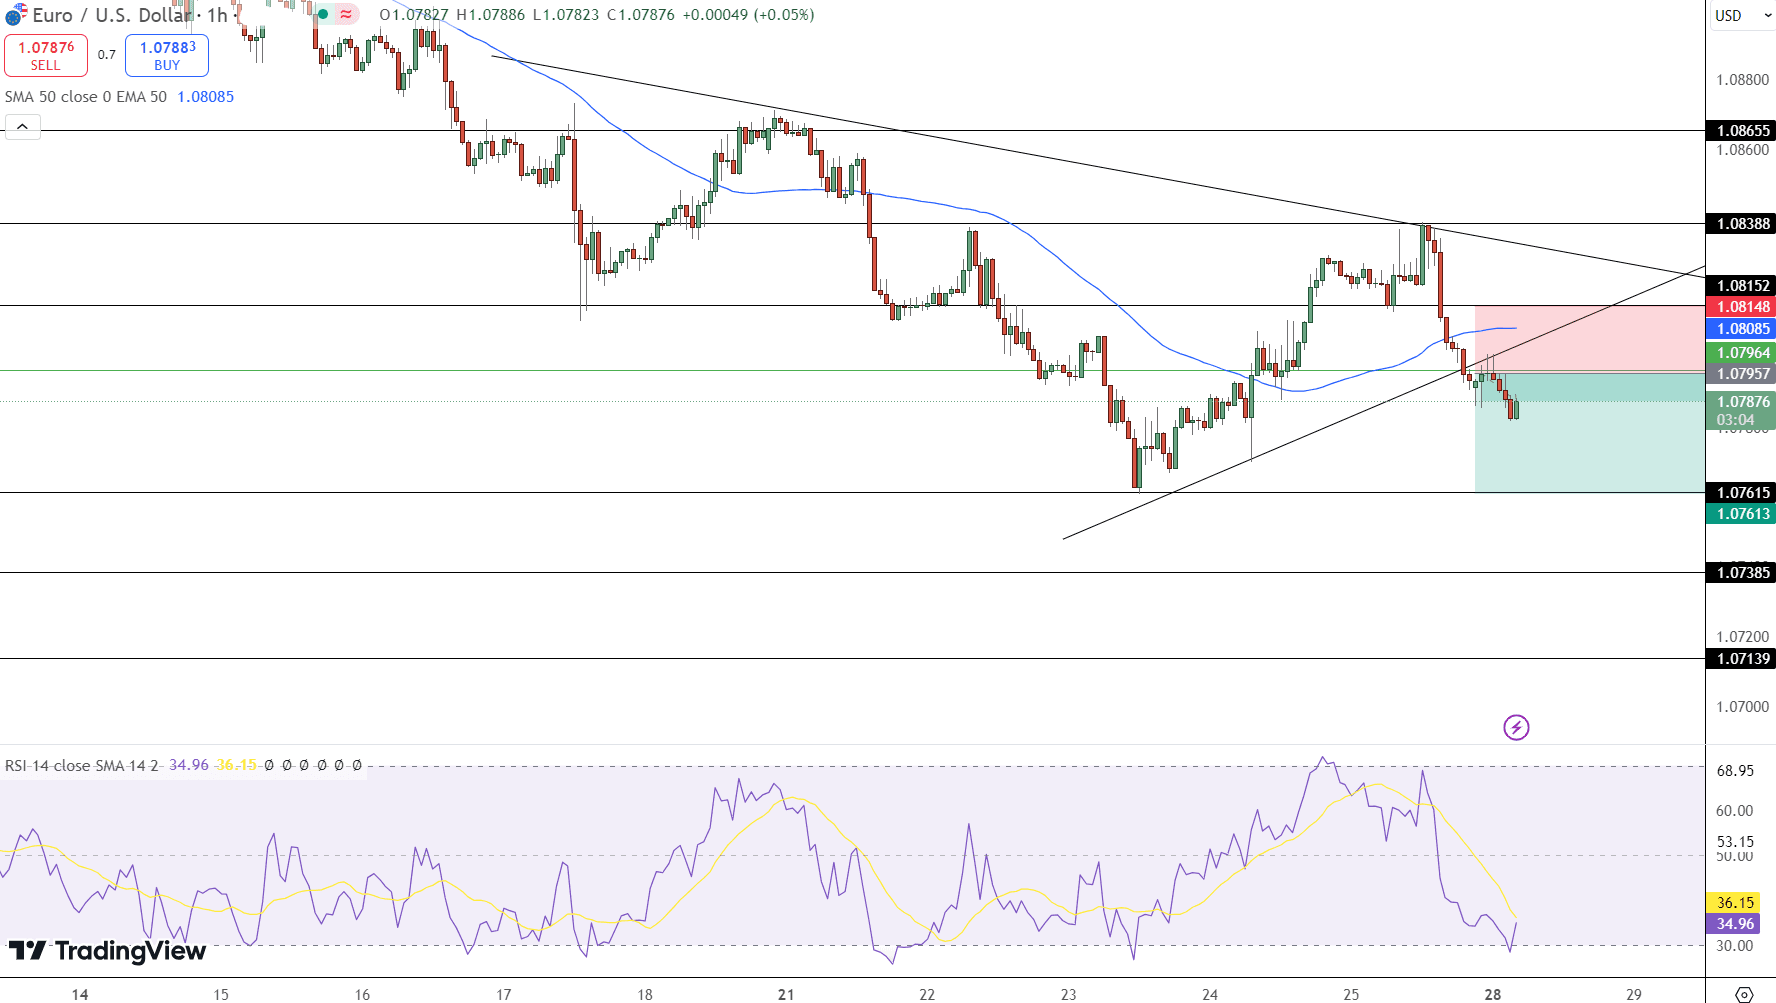Click the green market open status dot

(323, 14)
